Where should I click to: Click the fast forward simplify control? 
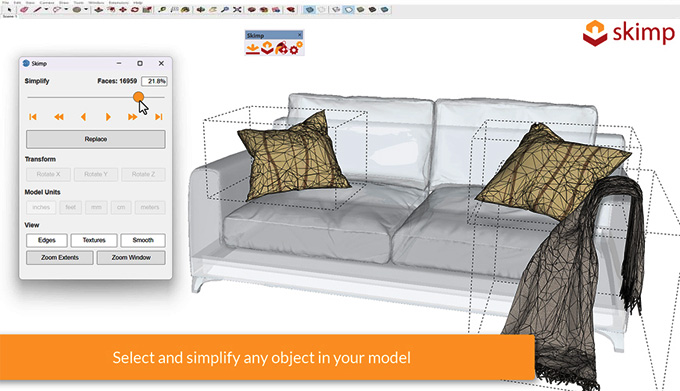[132, 117]
